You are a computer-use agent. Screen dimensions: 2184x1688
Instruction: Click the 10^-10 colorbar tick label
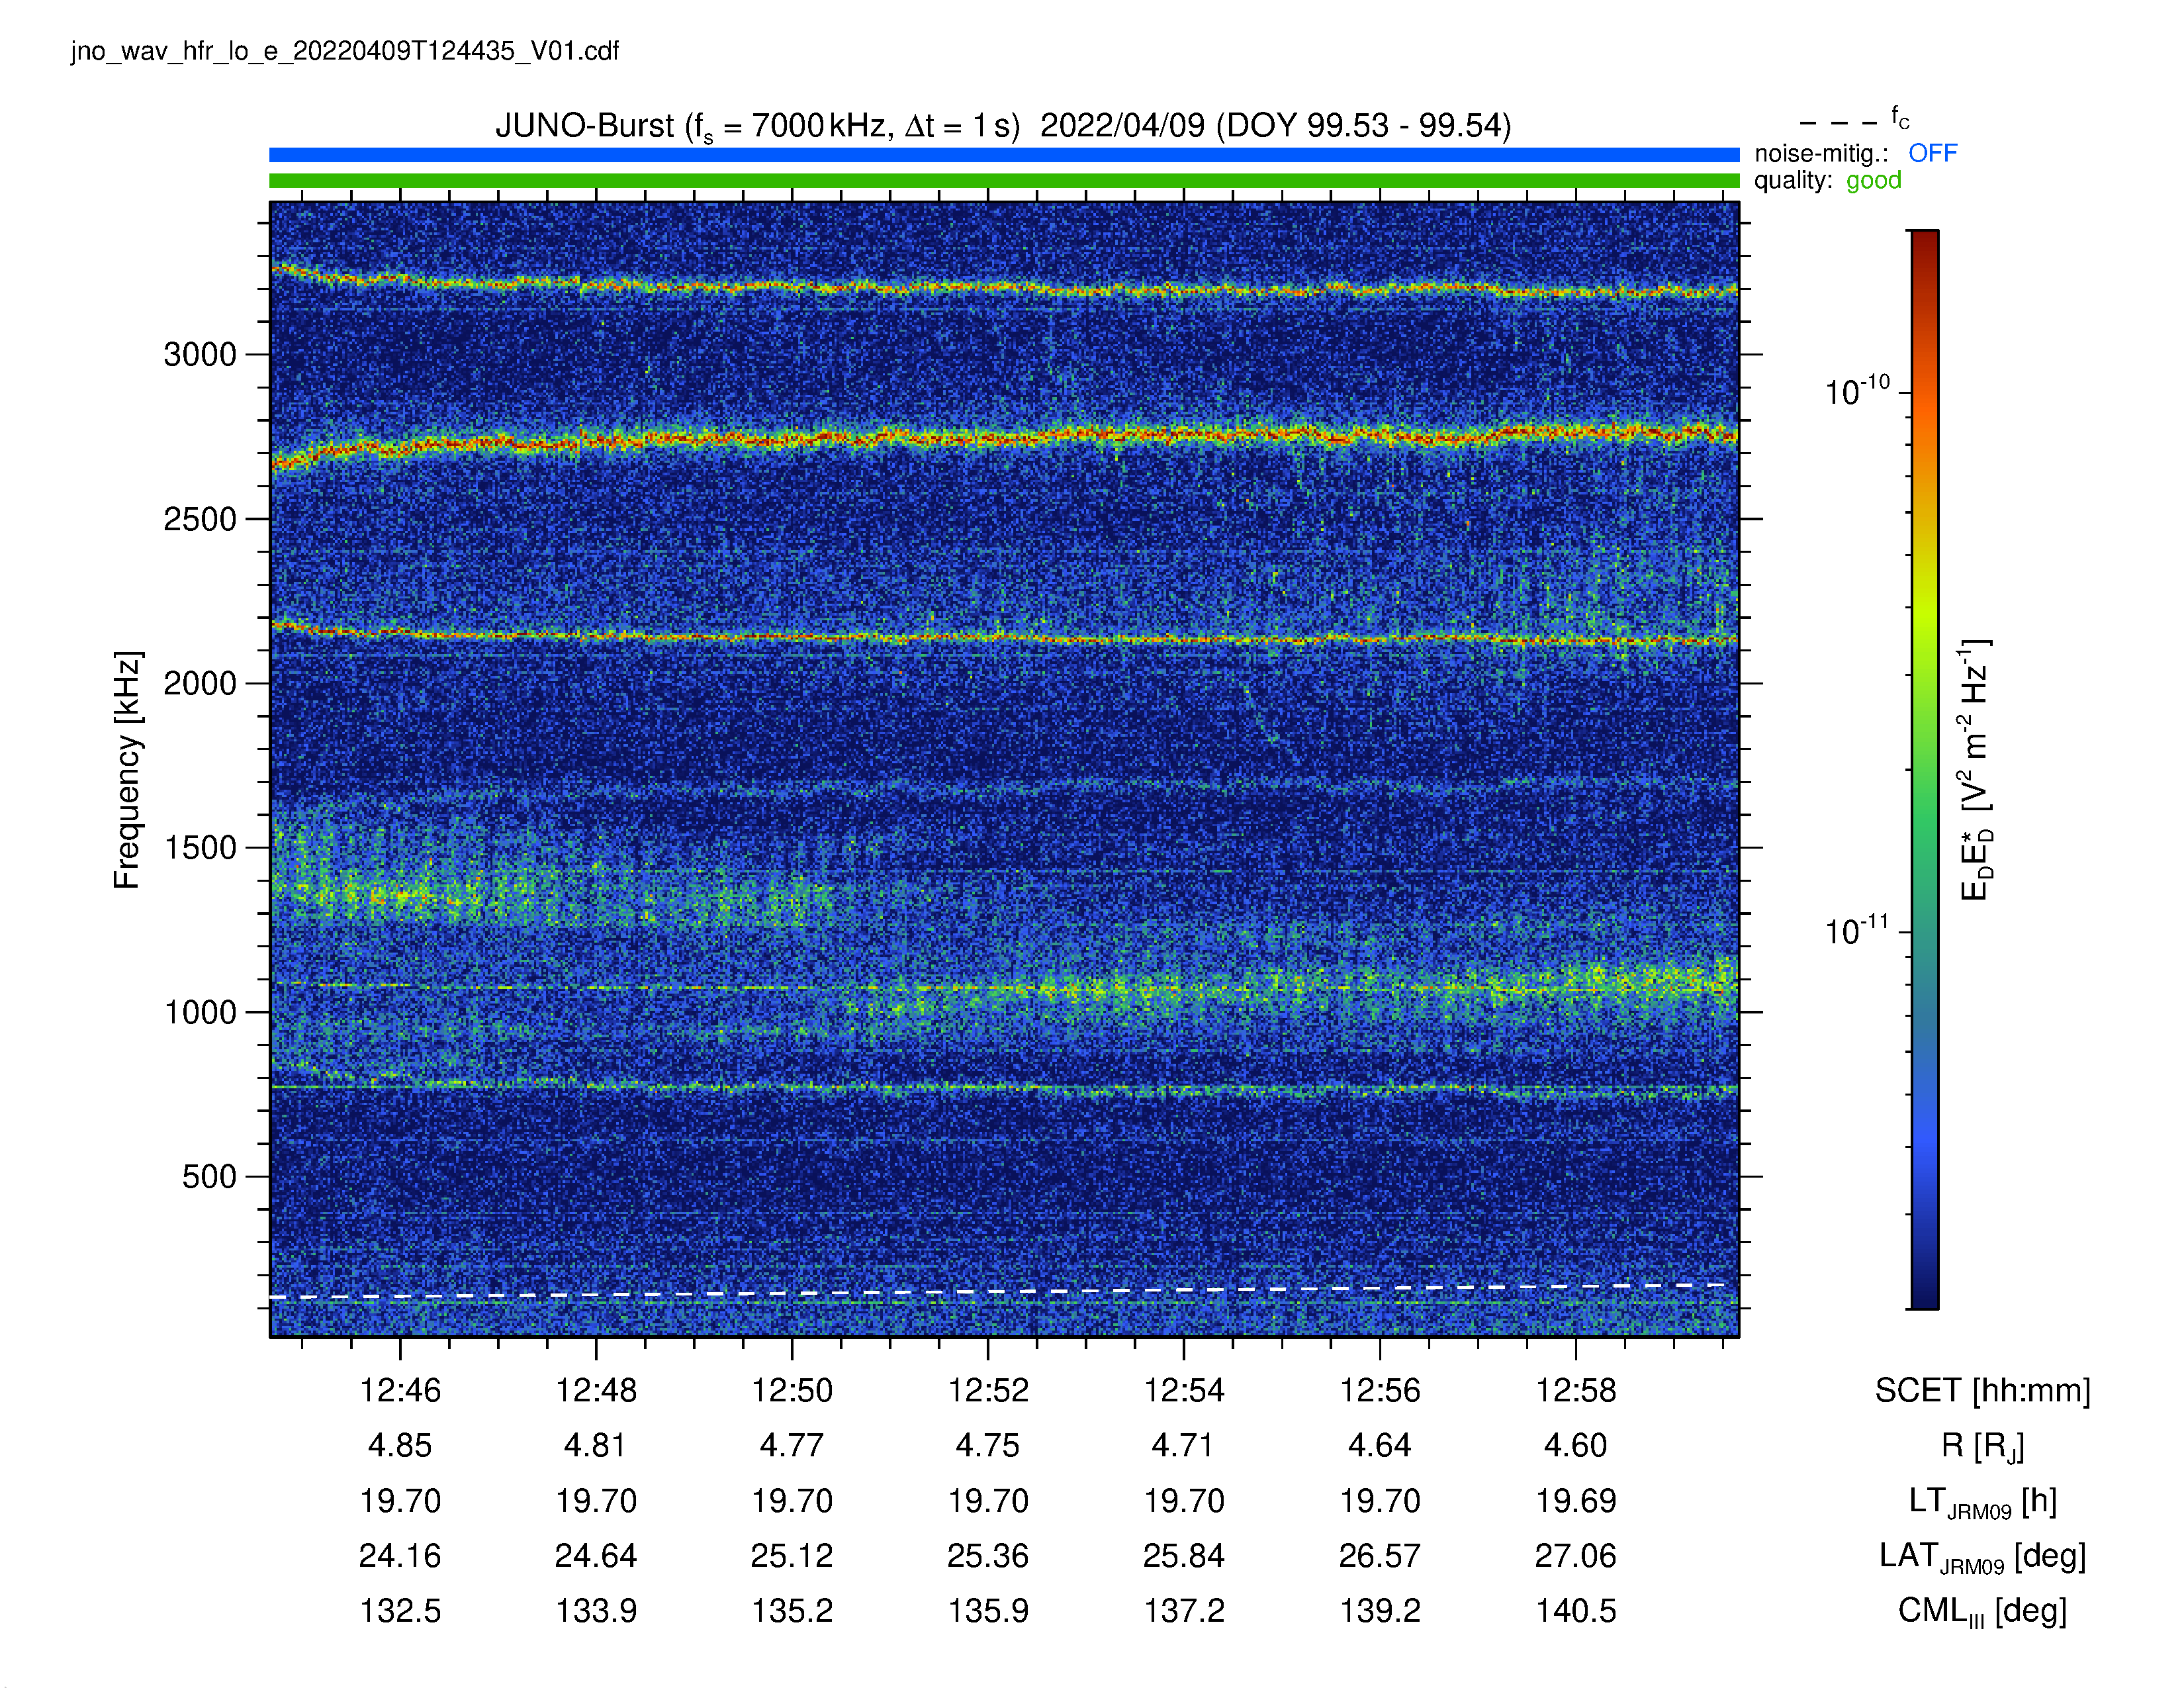(1857, 391)
